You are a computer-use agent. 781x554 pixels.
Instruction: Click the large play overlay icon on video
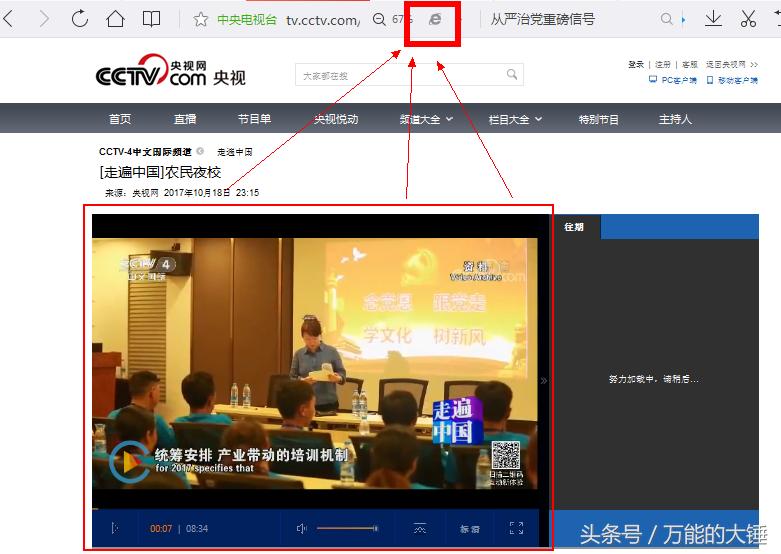point(129,462)
